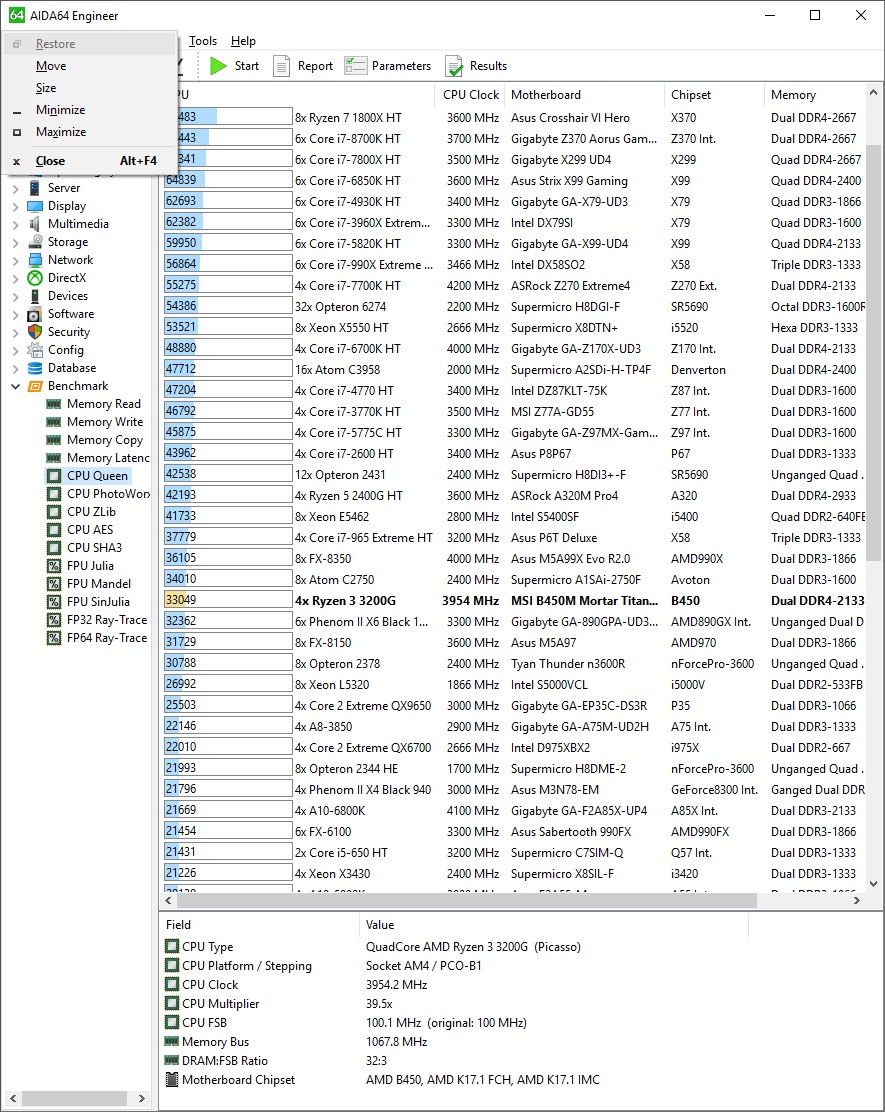Select the Software icon in tree
The width and height of the screenshot is (885, 1112).
pos(35,314)
